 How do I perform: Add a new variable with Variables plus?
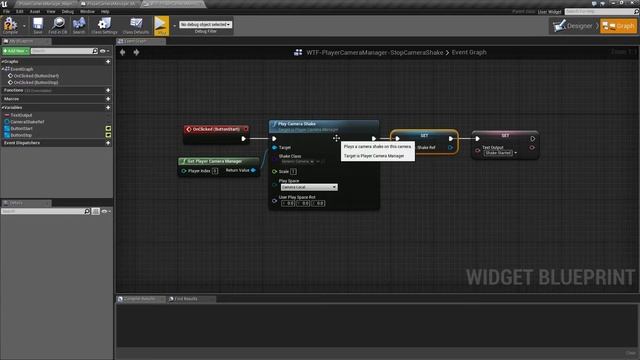point(108,108)
